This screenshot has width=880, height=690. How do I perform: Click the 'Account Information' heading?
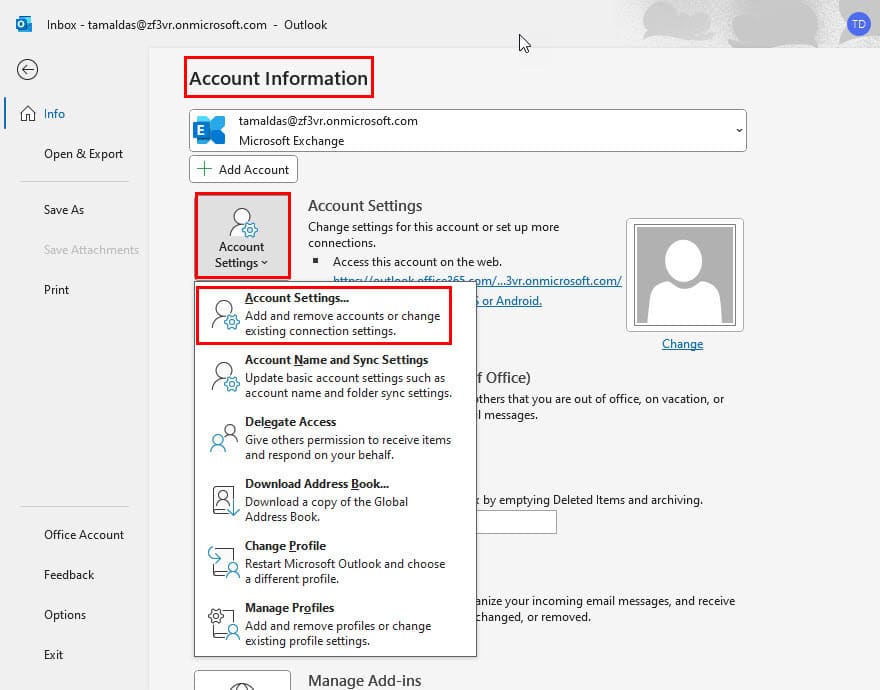[278, 78]
